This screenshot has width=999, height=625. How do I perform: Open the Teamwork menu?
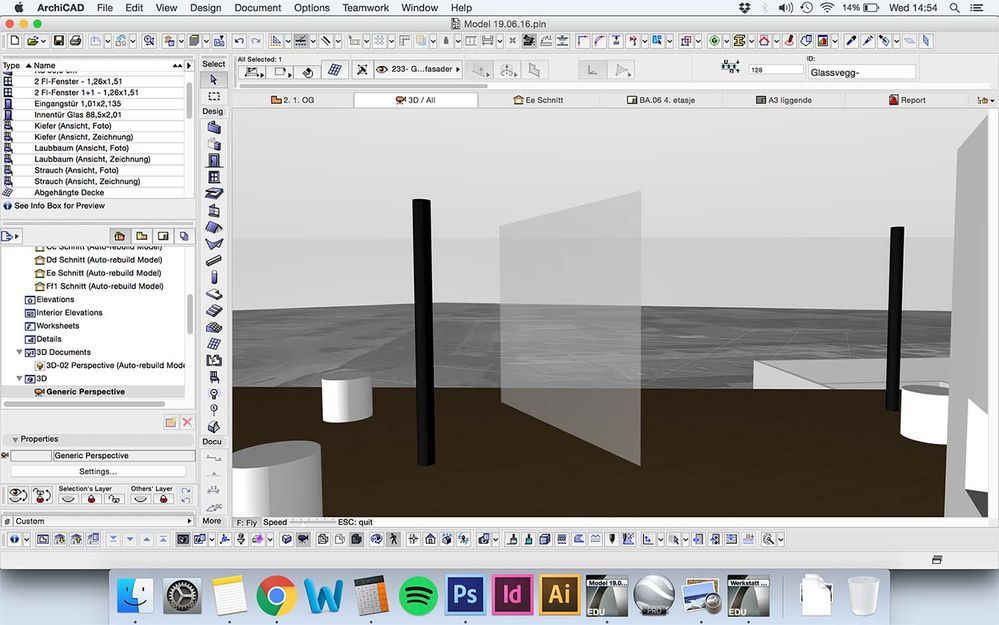click(365, 7)
